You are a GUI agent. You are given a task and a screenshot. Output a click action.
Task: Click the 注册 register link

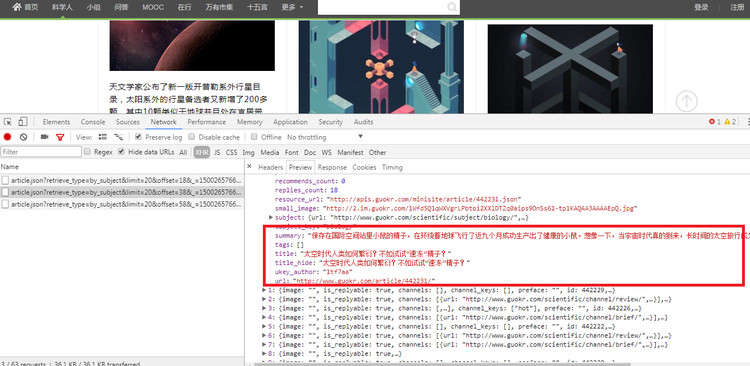point(737,7)
